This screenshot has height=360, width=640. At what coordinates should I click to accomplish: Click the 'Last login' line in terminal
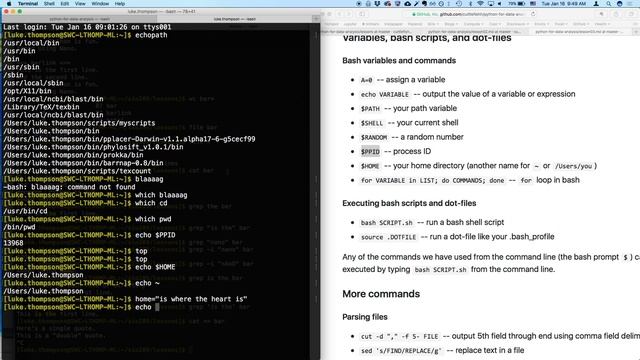pyautogui.click(x=87, y=27)
